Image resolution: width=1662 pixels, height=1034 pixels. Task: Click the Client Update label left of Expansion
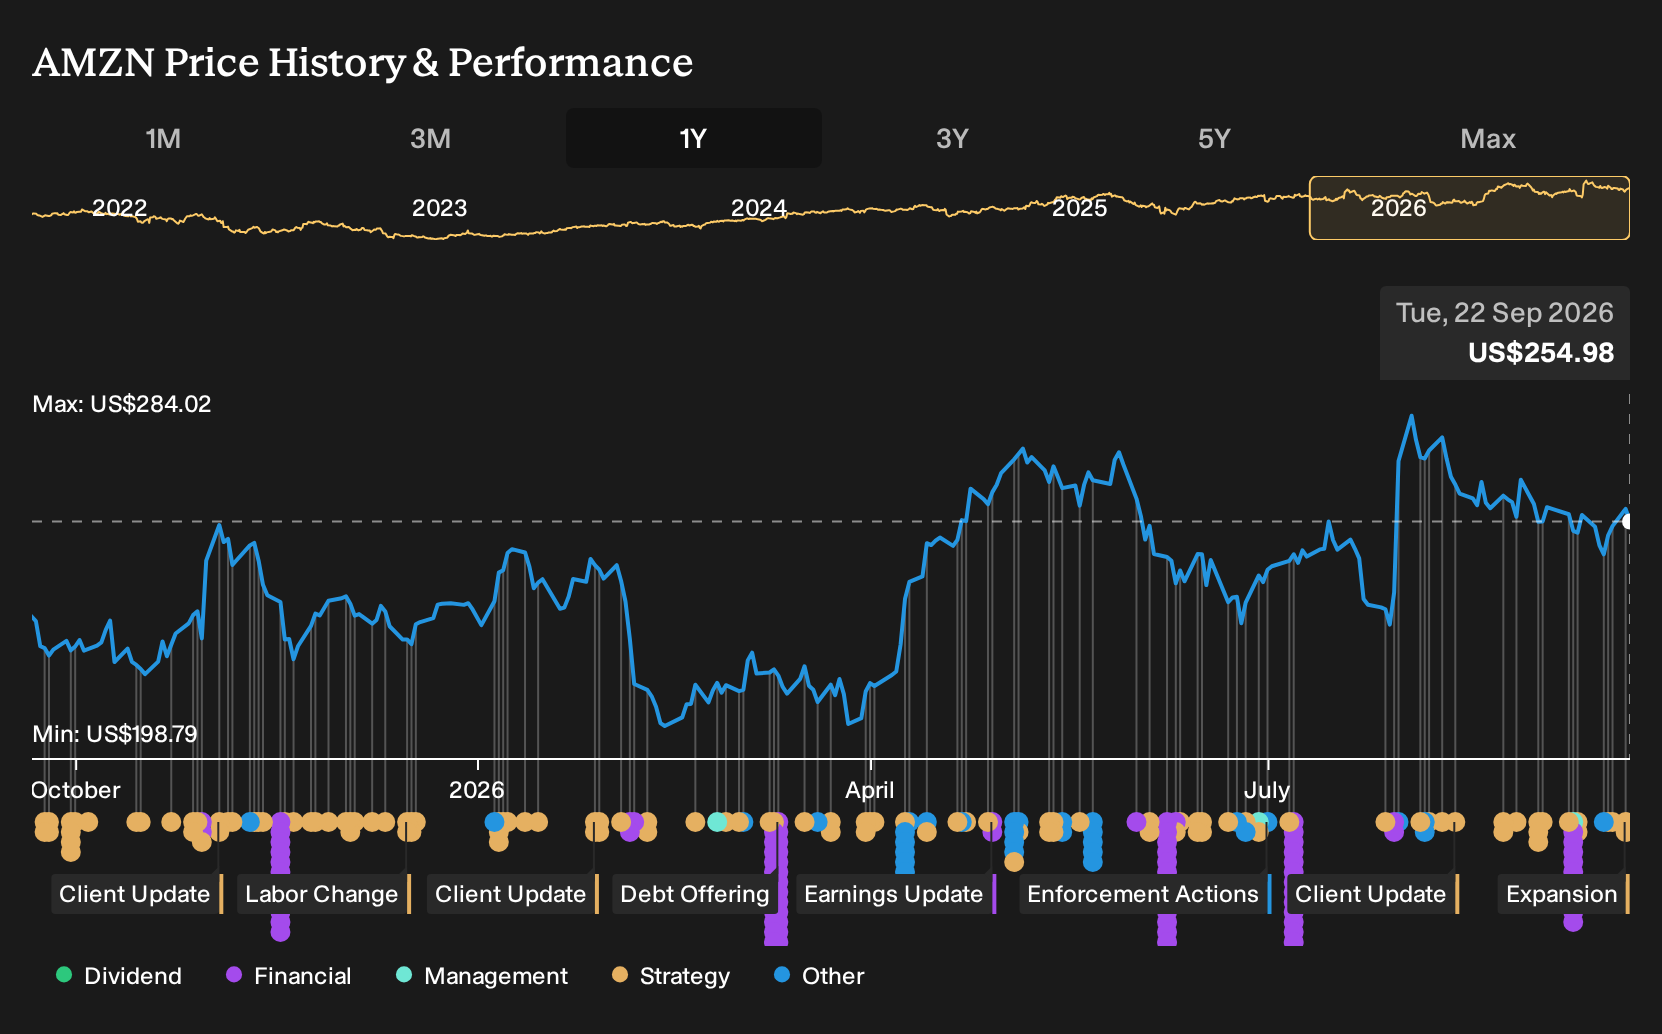click(1373, 894)
